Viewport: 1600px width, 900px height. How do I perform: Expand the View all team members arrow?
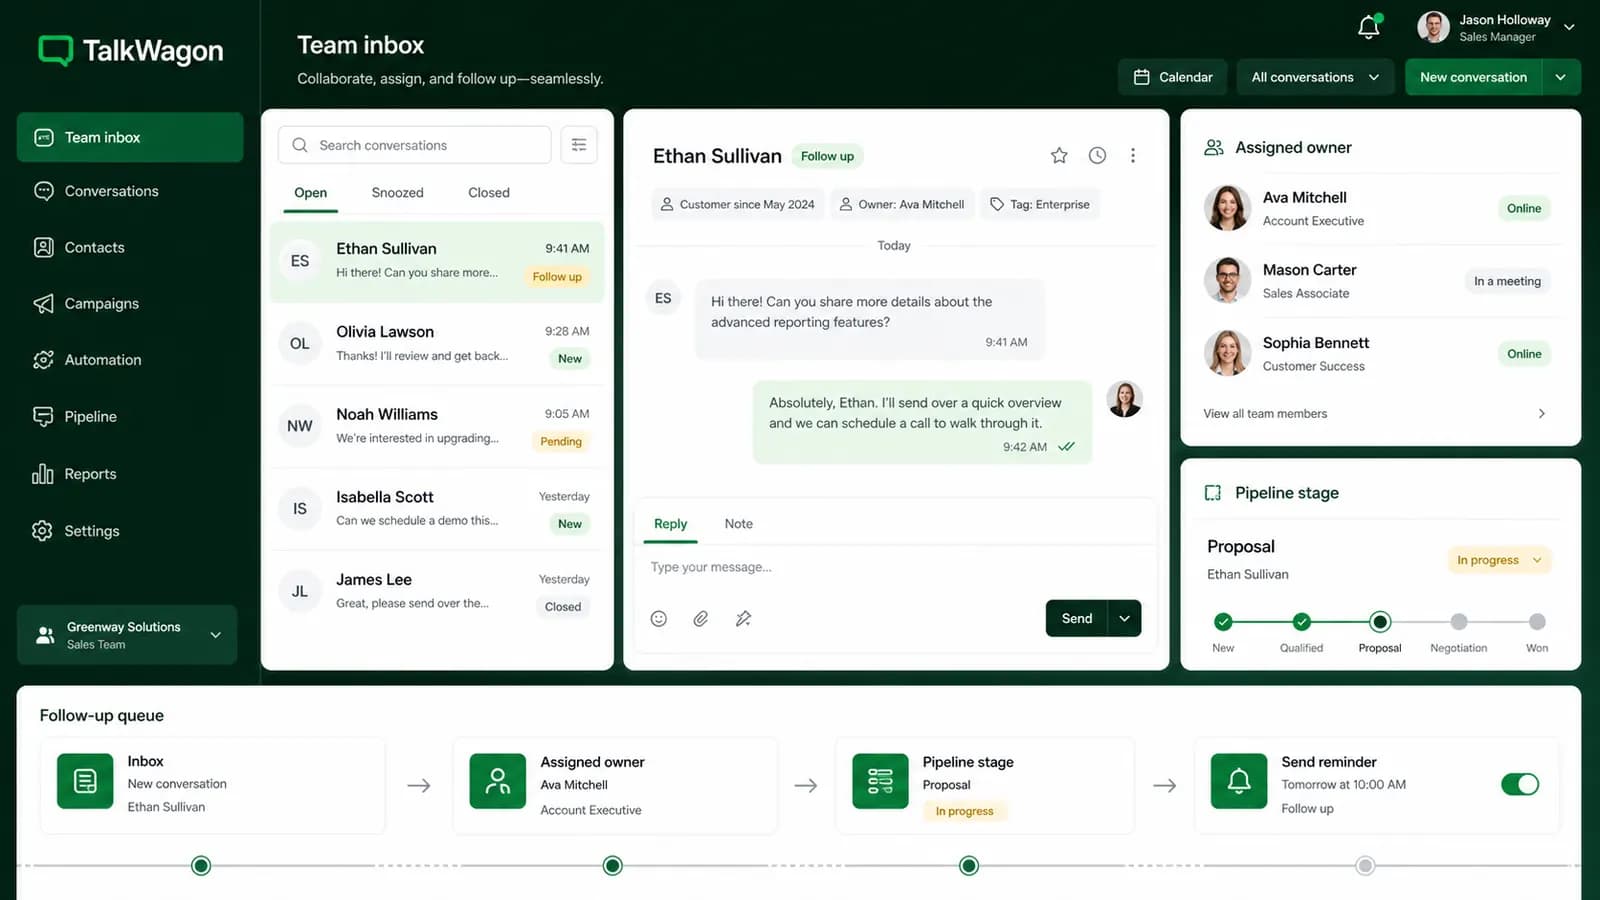click(x=1541, y=413)
